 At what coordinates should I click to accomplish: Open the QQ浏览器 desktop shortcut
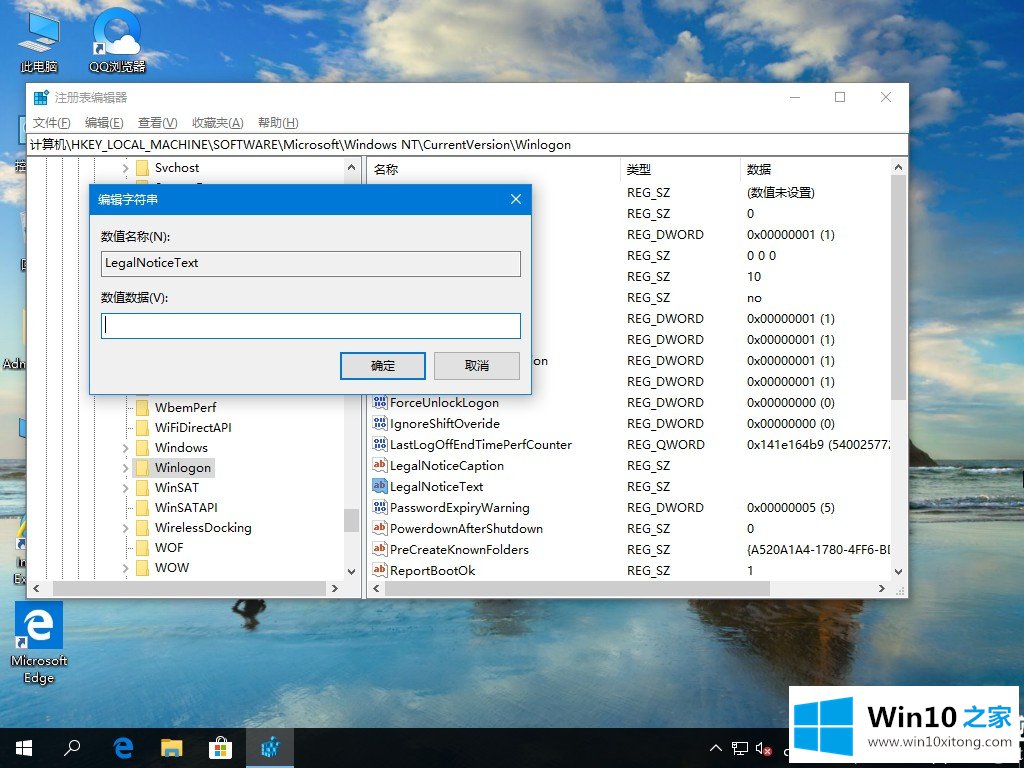pyautogui.click(x=117, y=42)
